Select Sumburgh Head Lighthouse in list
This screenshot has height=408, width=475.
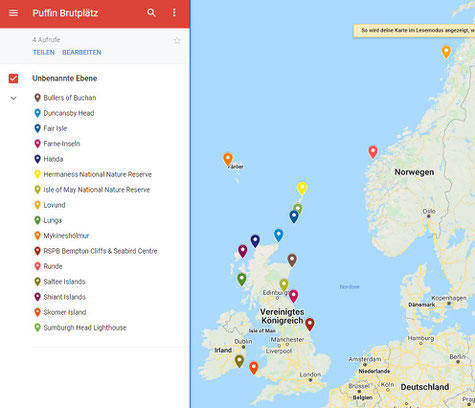80,328
